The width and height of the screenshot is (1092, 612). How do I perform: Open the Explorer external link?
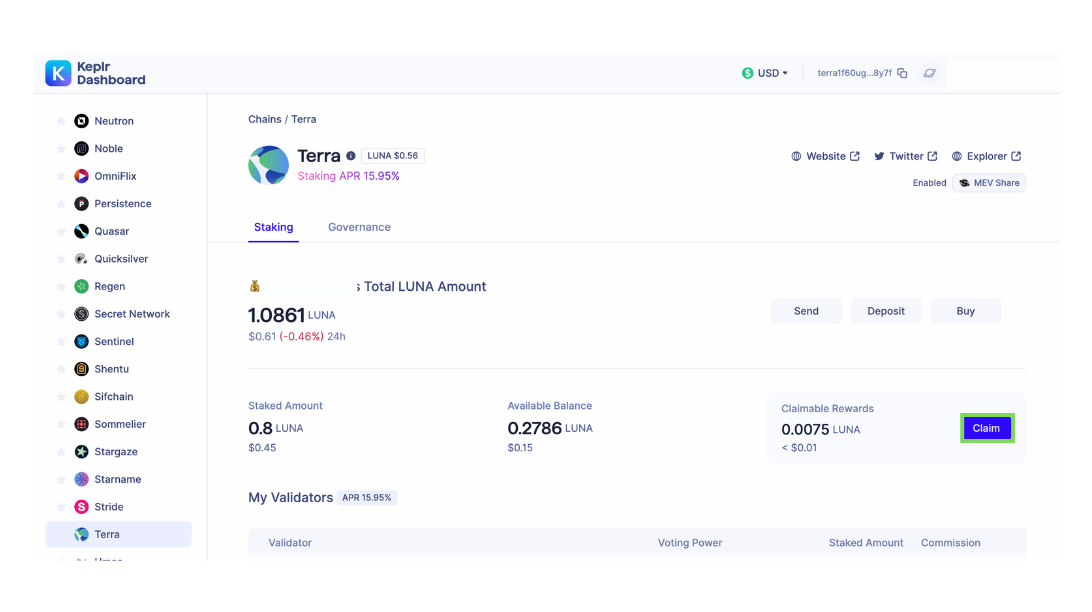click(987, 157)
